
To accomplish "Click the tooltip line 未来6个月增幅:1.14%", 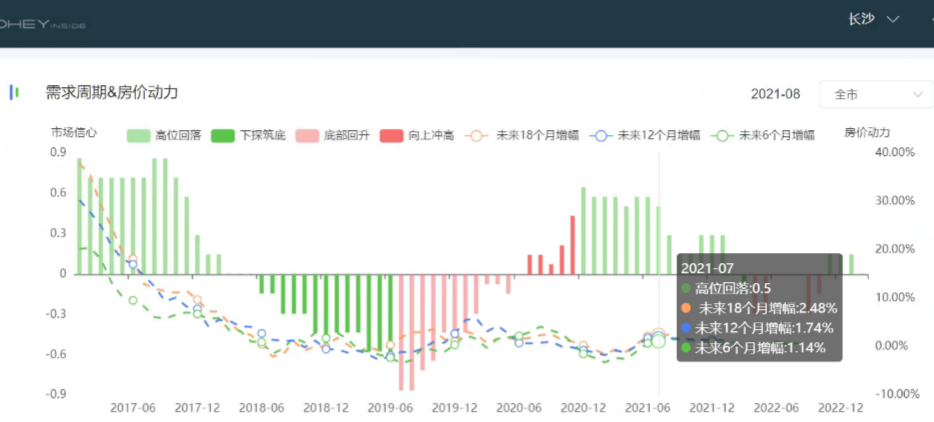I will (x=754, y=347).
